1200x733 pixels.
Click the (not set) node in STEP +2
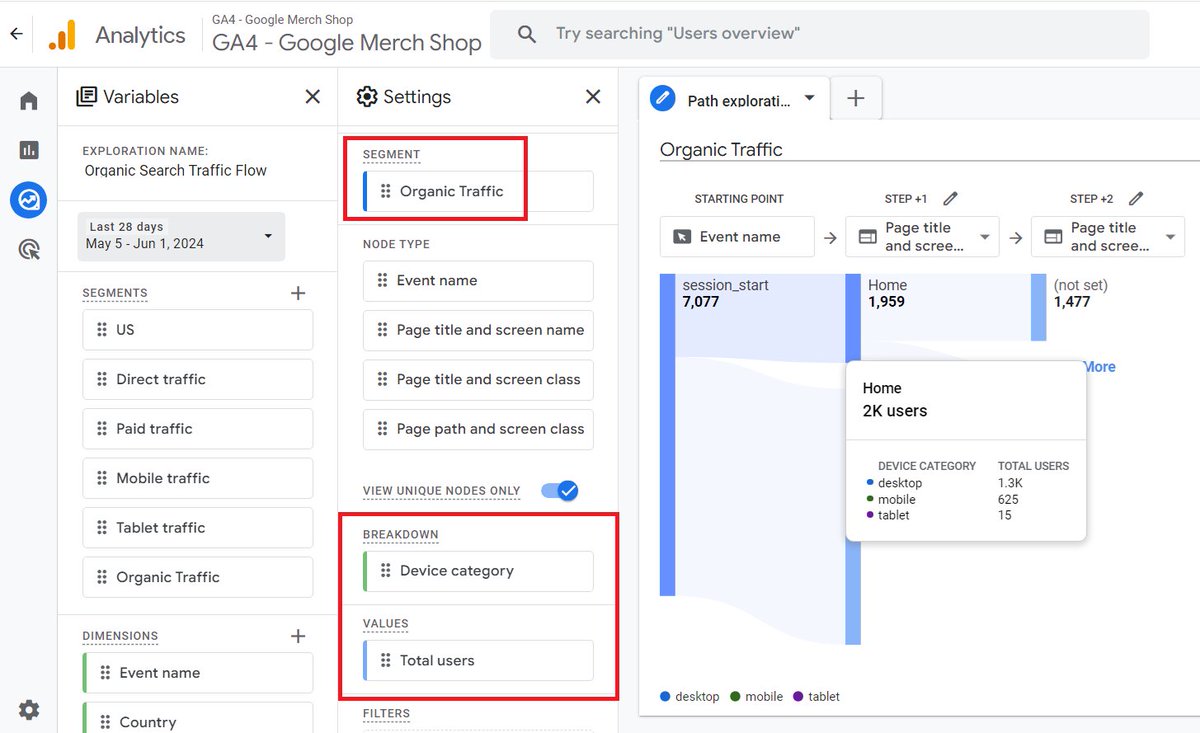(1039, 307)
